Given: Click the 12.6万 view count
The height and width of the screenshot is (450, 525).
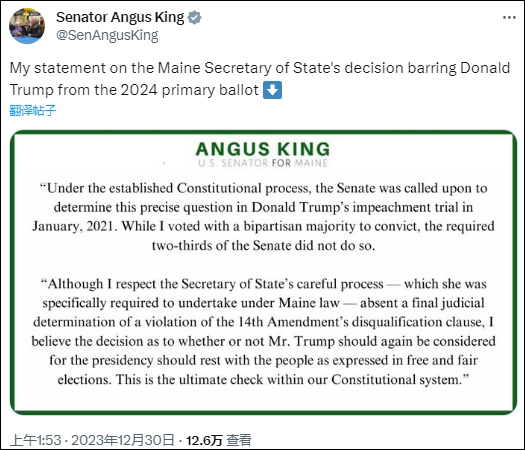Looking at the screenshot, I should click(x=204, y=440).
